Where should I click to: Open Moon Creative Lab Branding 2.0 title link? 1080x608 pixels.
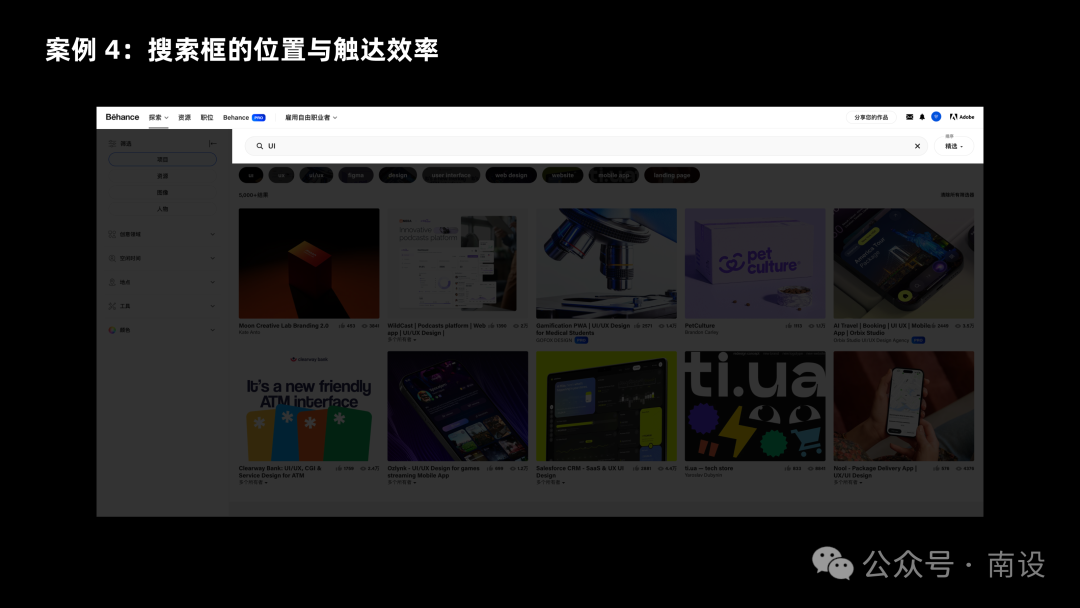click(284, 326)
